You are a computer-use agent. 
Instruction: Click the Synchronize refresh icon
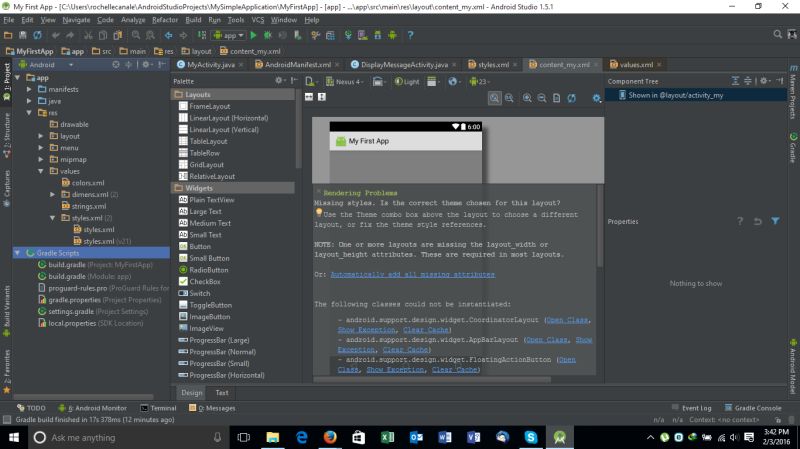pos(37,35)
